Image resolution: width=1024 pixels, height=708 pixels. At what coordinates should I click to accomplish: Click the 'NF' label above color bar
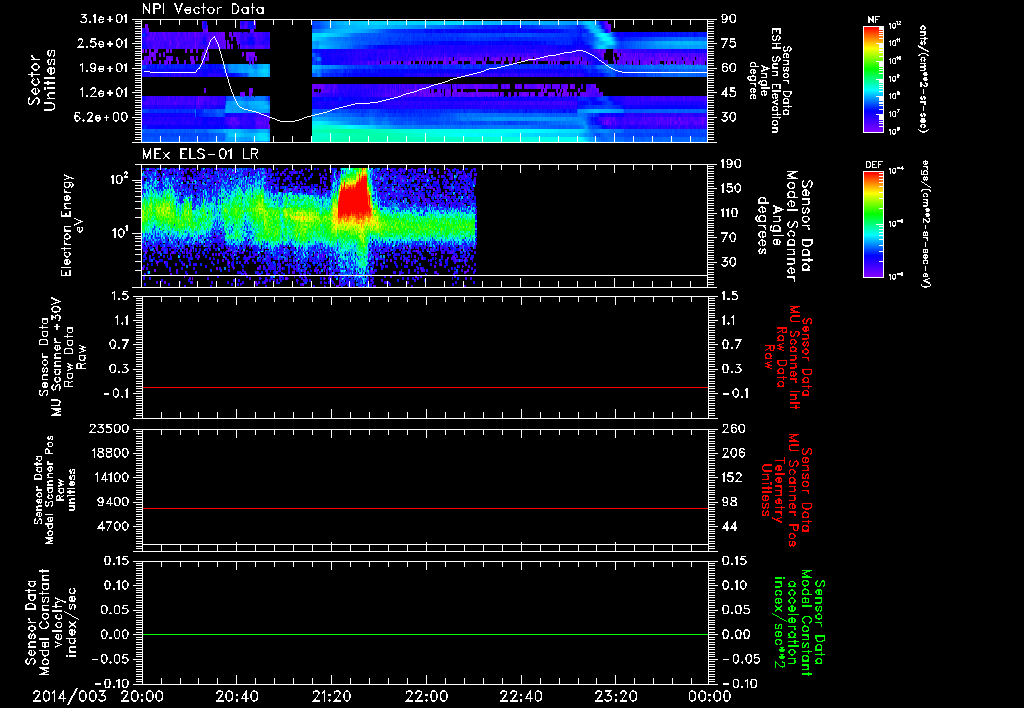pyautogui.click(x=873, y=20)
